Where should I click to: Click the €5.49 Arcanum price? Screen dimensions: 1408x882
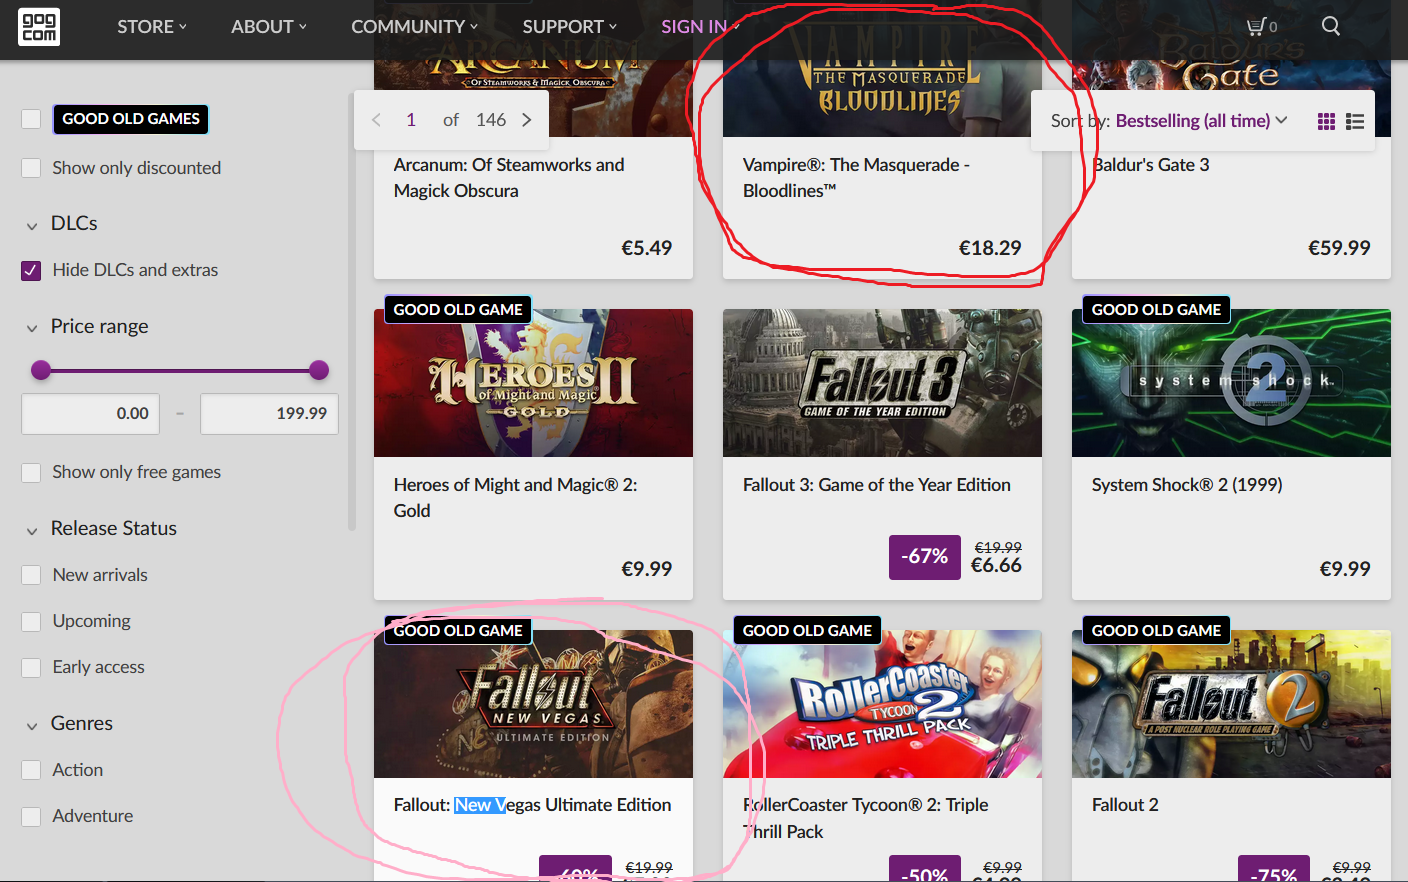pyautogui.click(x=647, y=248)
